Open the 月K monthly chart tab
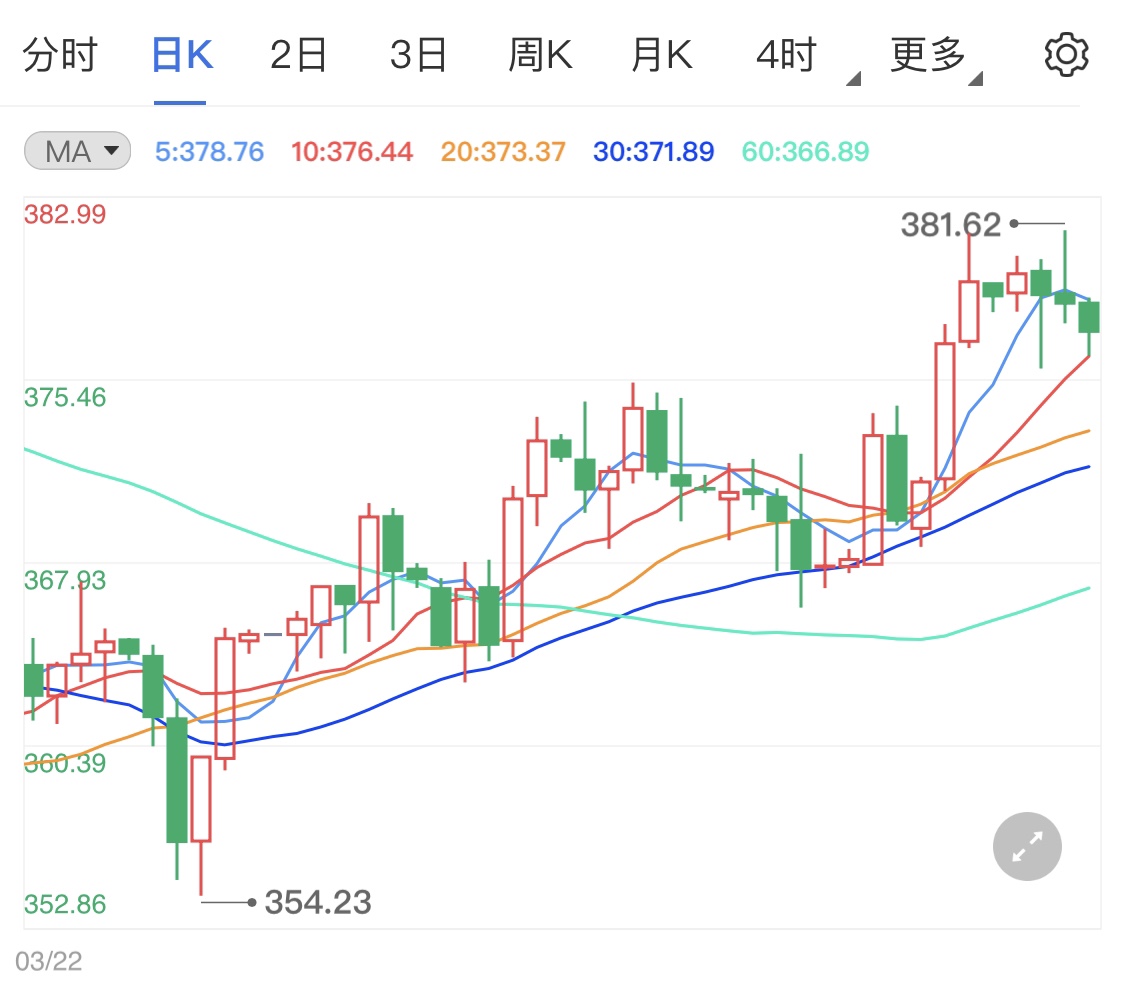 (662, 55)
